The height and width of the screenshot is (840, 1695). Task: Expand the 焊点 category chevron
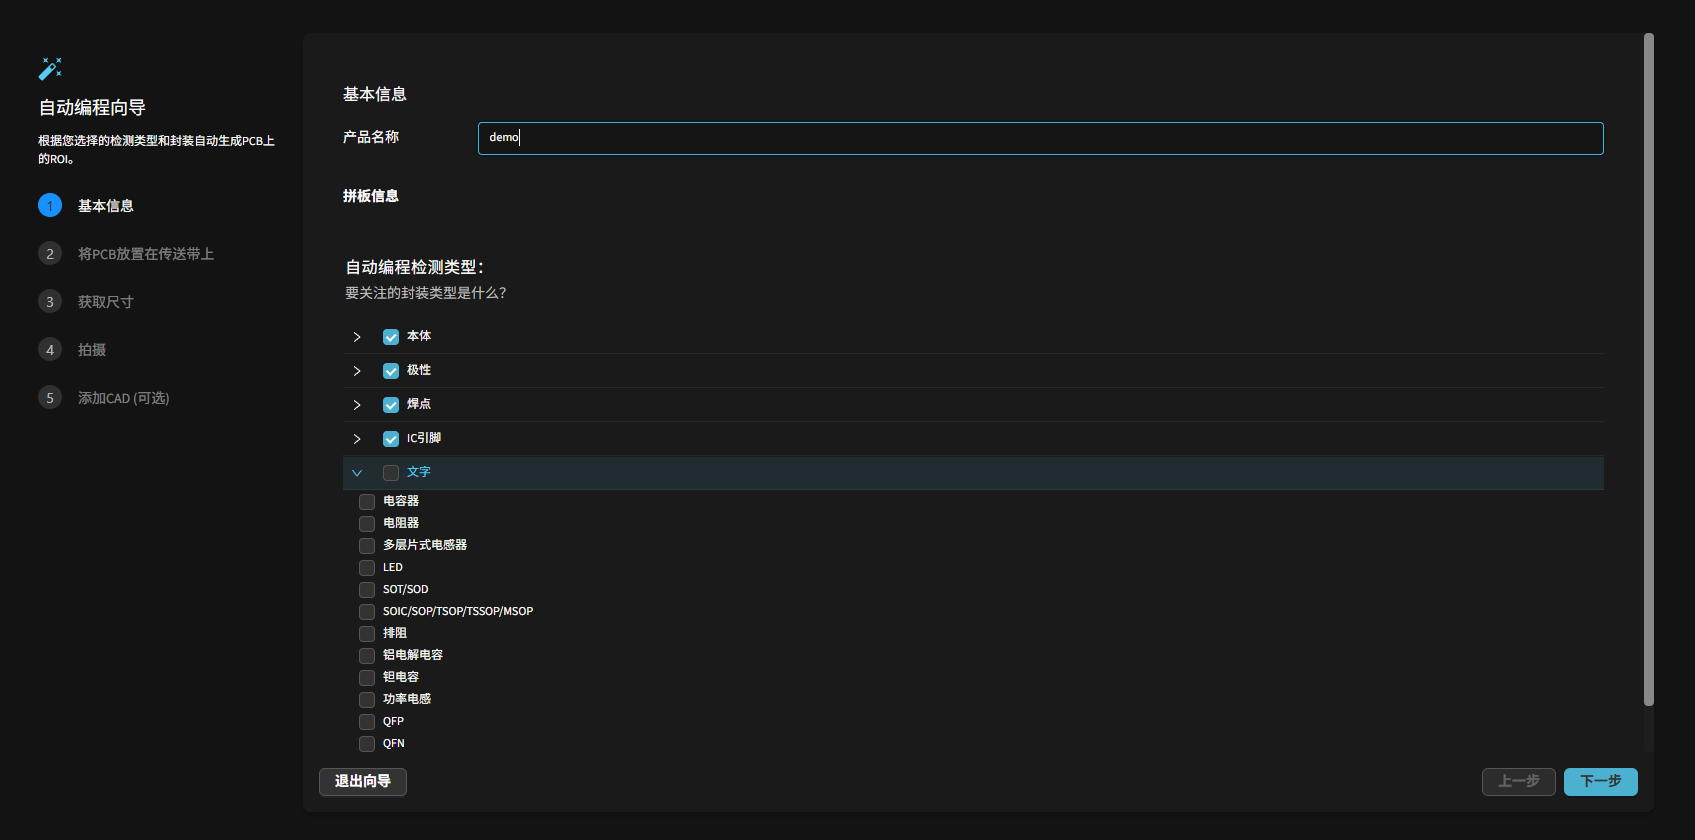tap(357, 405)
